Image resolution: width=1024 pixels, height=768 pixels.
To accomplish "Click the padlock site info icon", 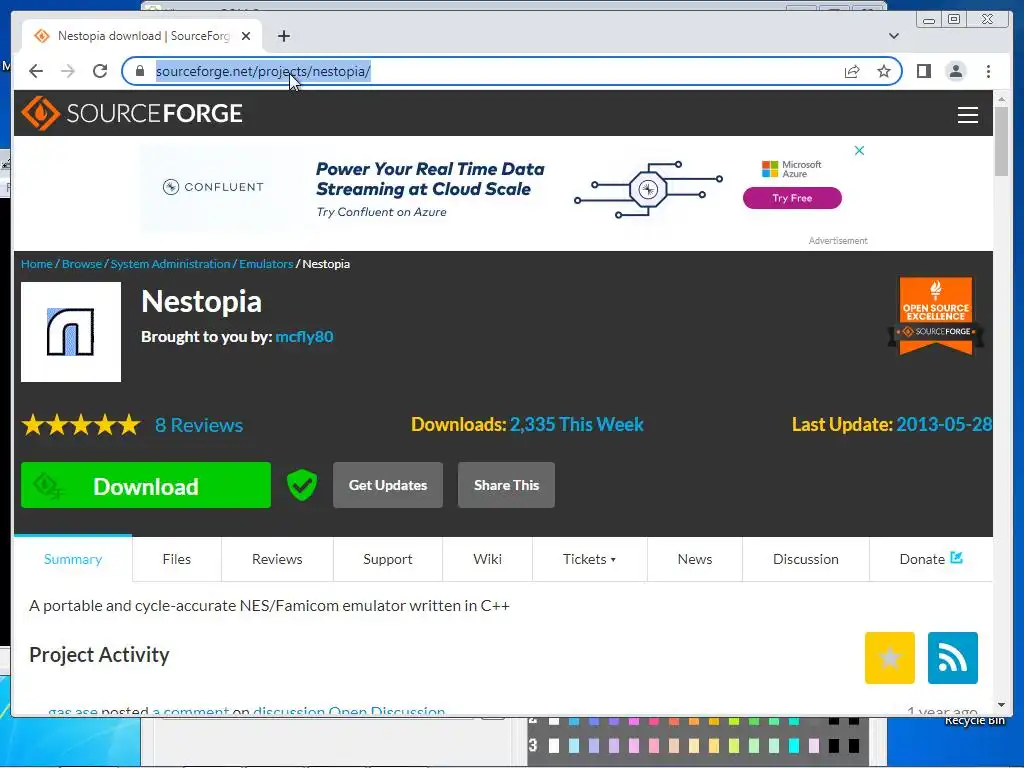I will click(140, 71).
